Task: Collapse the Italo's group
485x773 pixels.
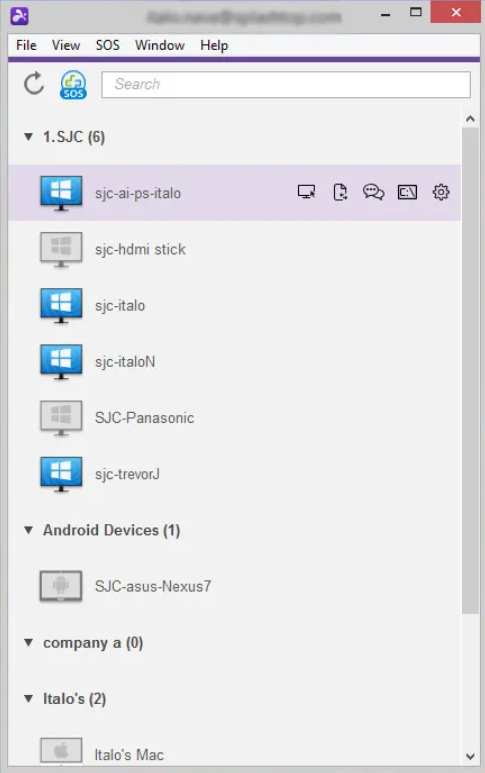Action: [29, 699]
